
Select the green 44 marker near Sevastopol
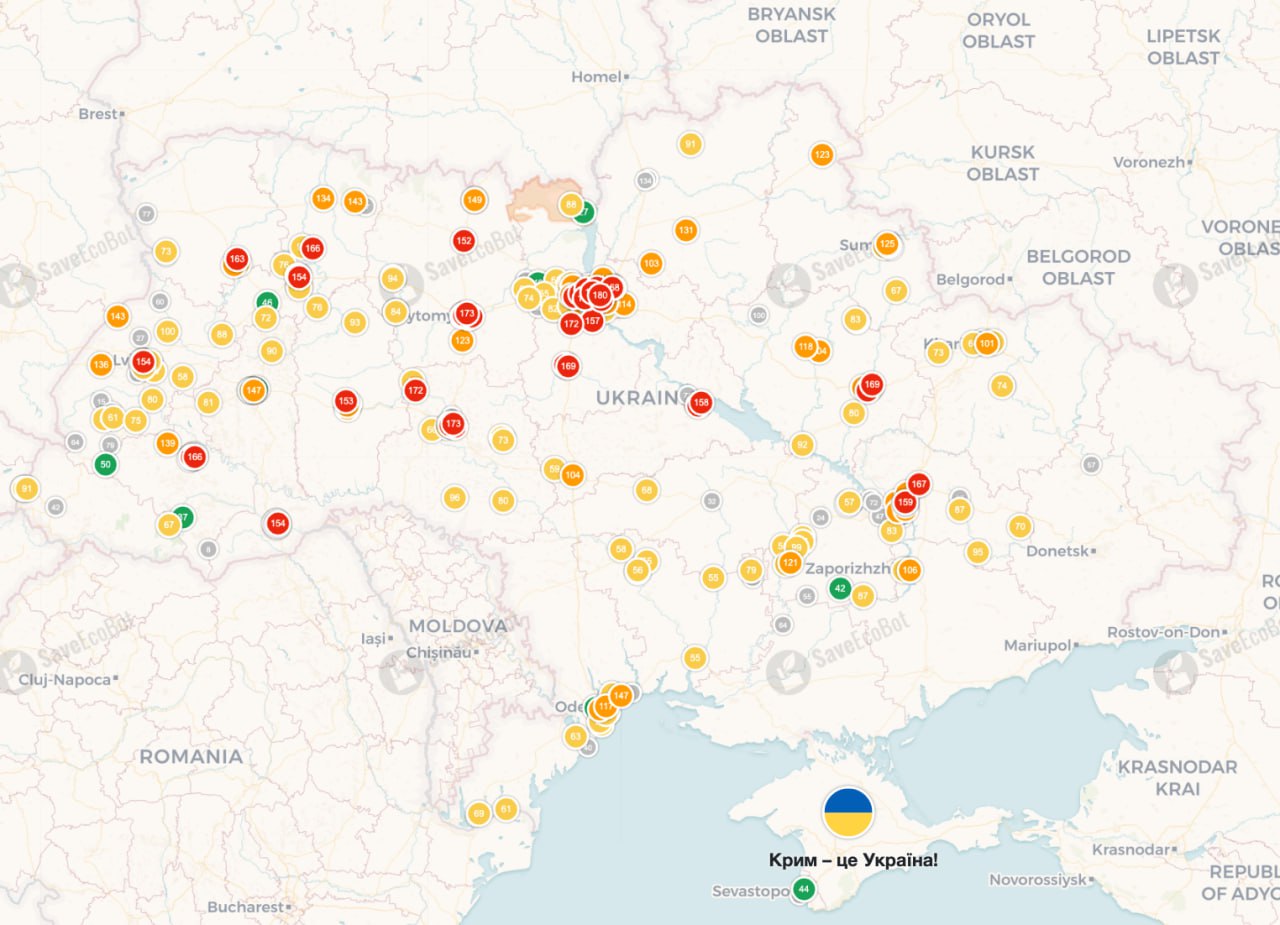(x=803, y=889)
